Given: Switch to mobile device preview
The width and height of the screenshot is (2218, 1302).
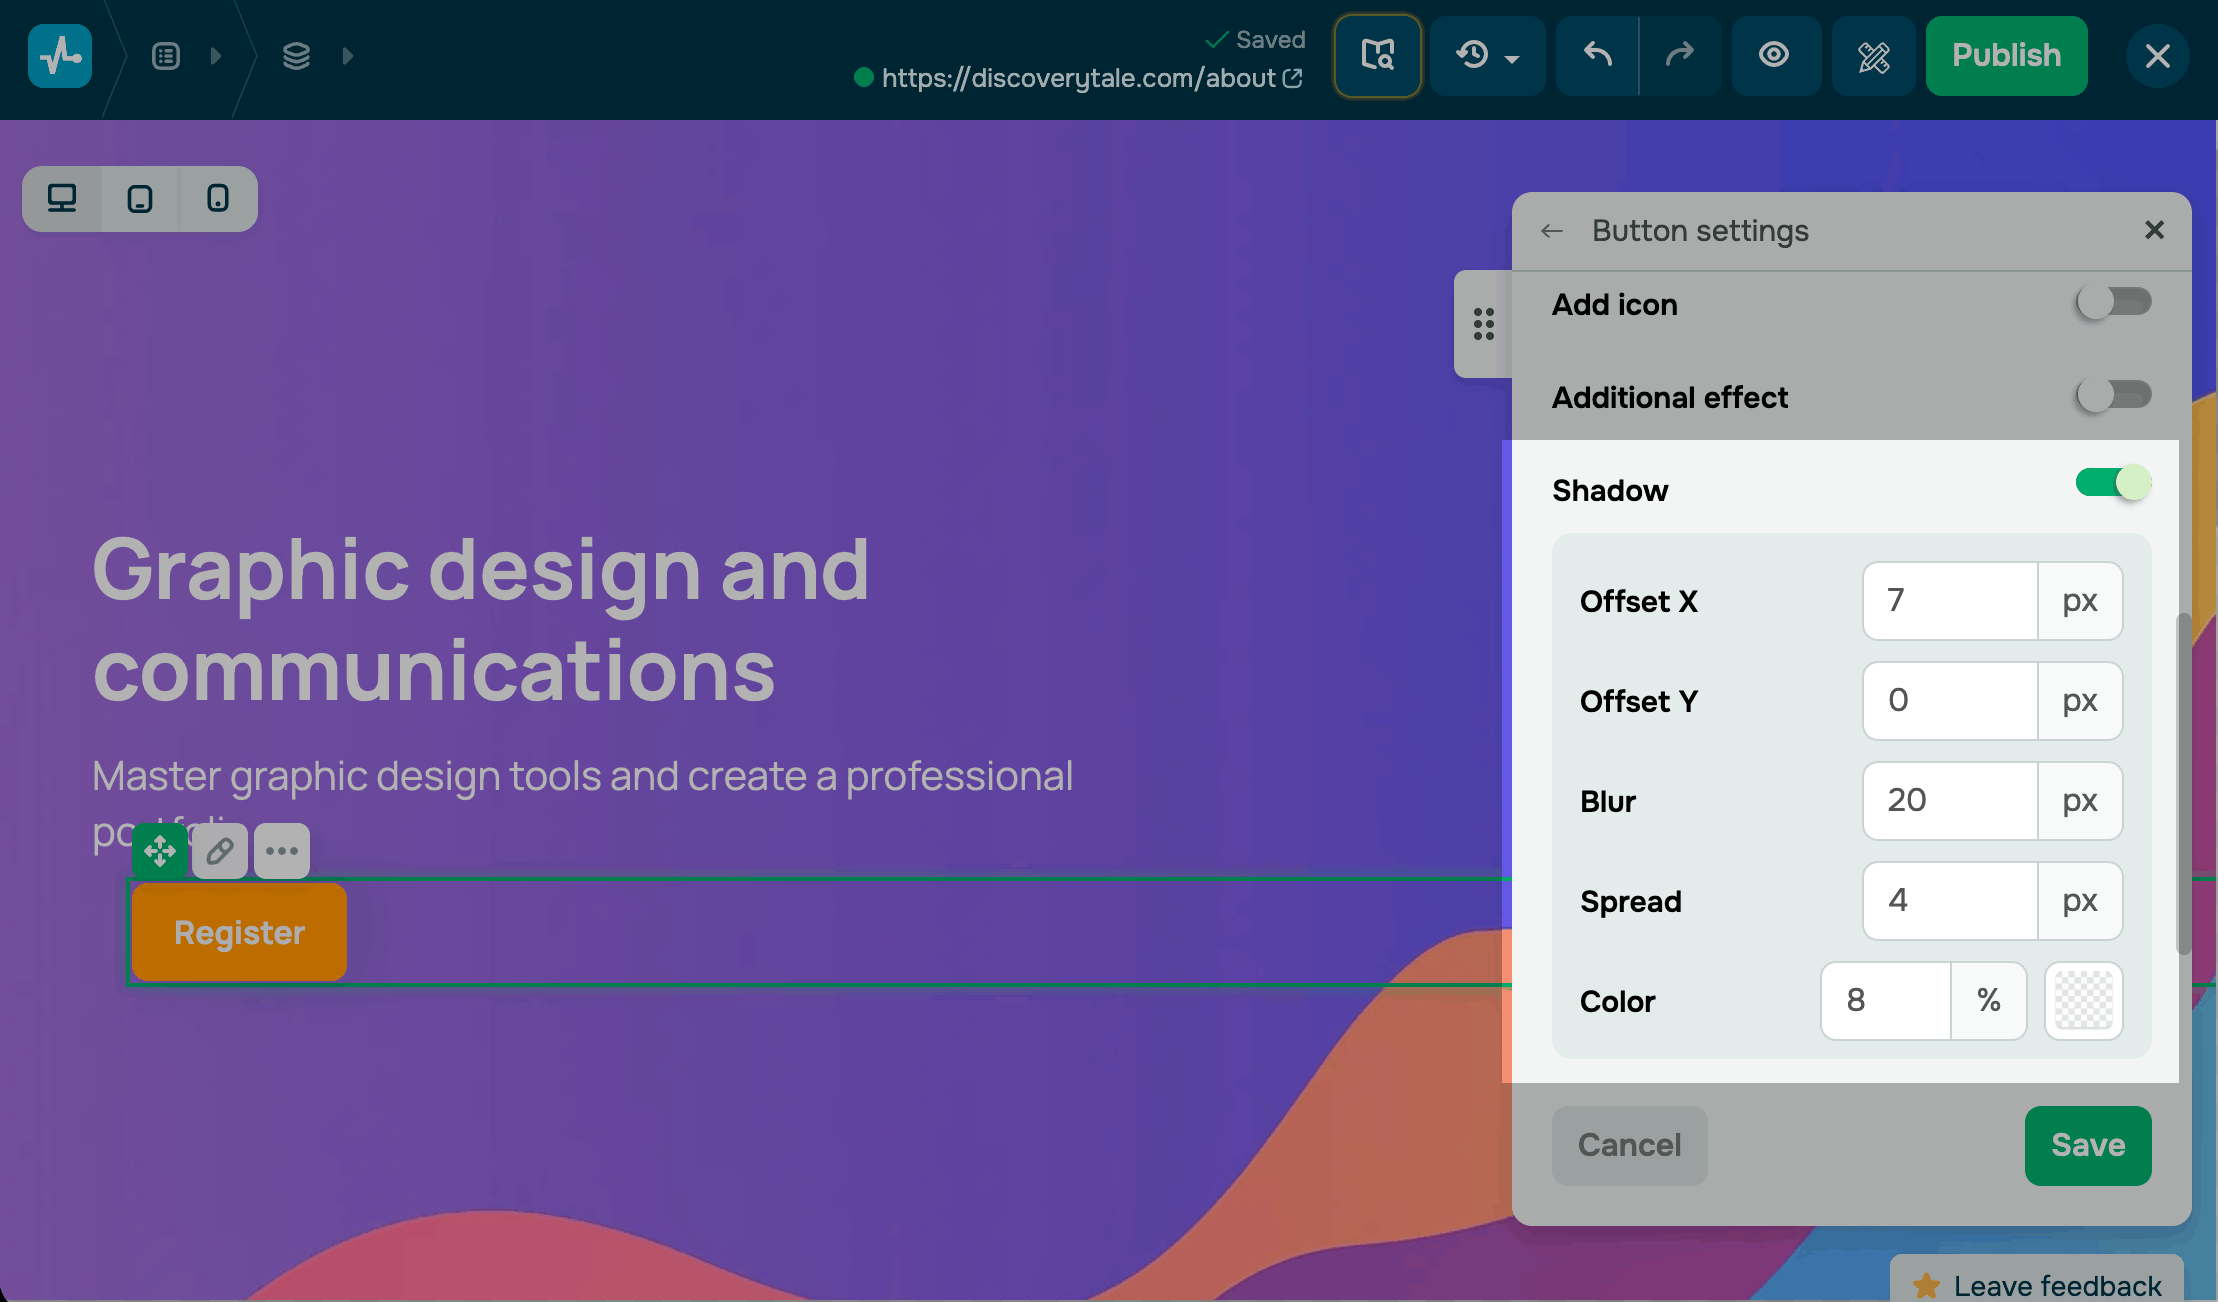Looking at the screenshot, I should tap(218, 199).
